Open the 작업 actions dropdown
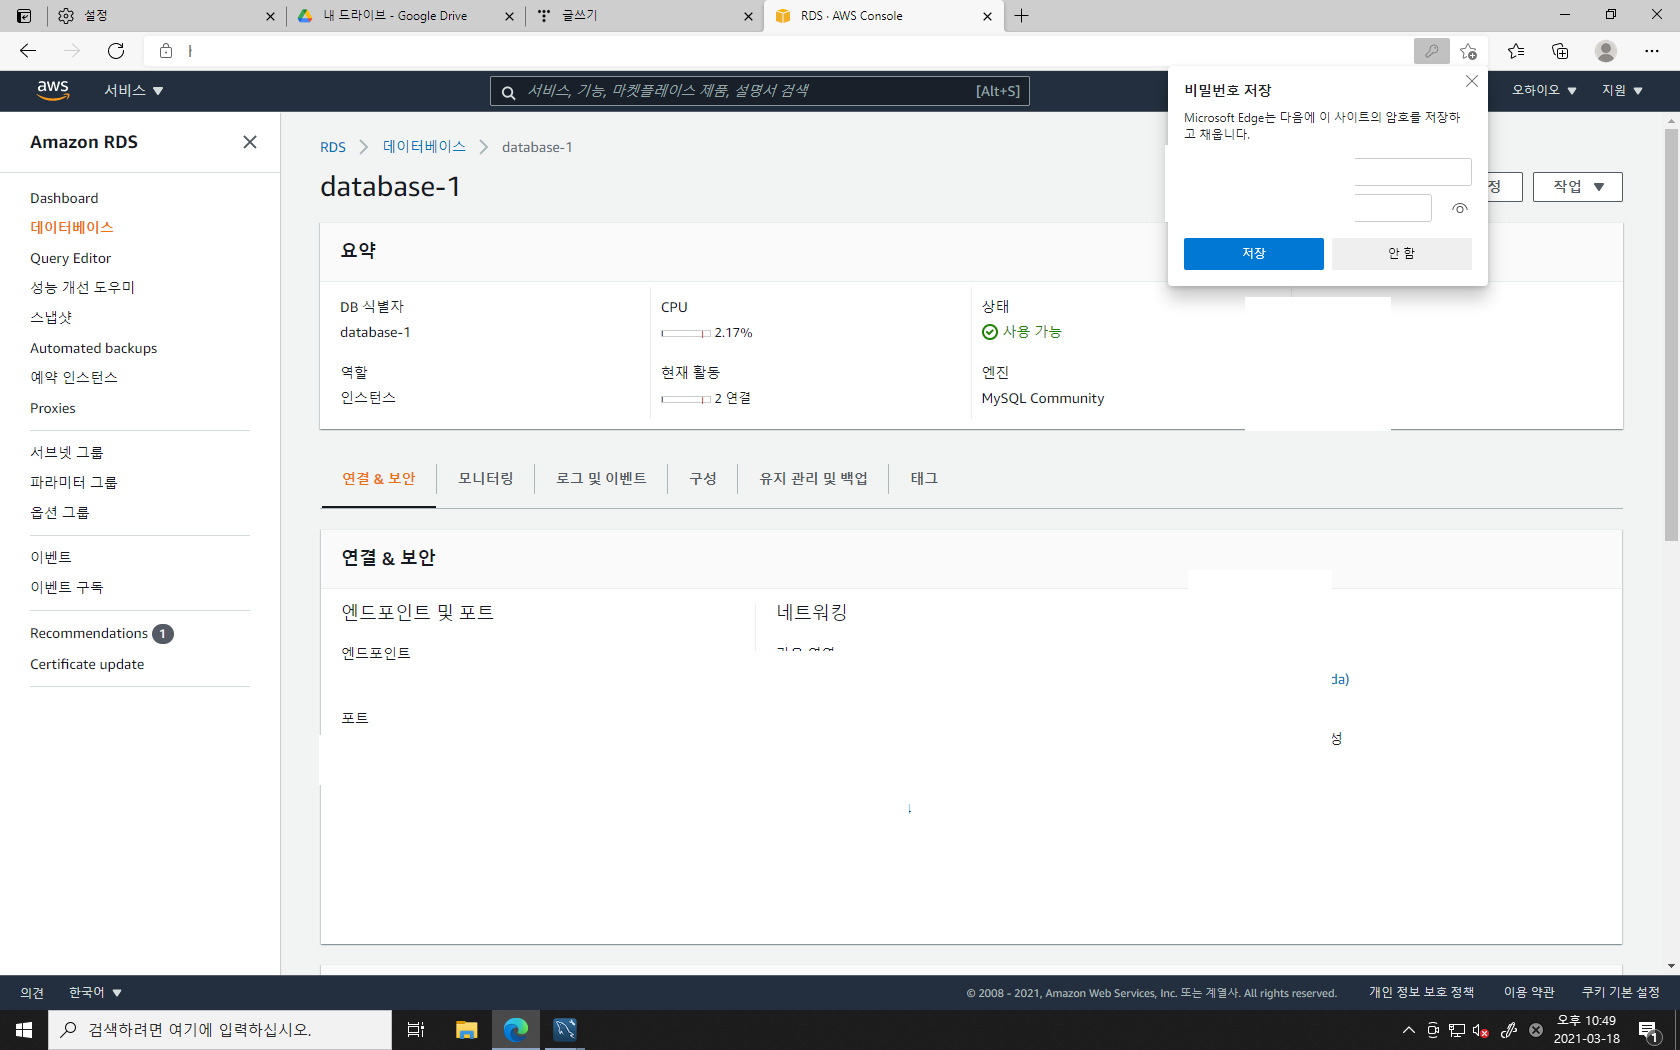This screenshot has width=1680, height=1050. pos(1577,187)
